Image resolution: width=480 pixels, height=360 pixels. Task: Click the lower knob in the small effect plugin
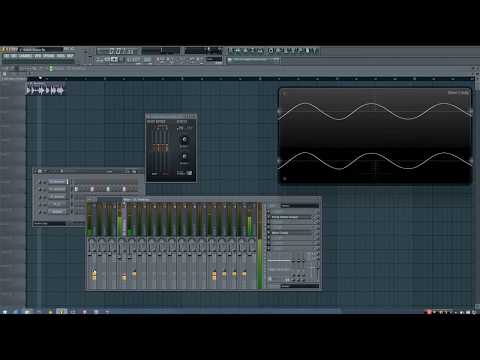tap(184, 156)
